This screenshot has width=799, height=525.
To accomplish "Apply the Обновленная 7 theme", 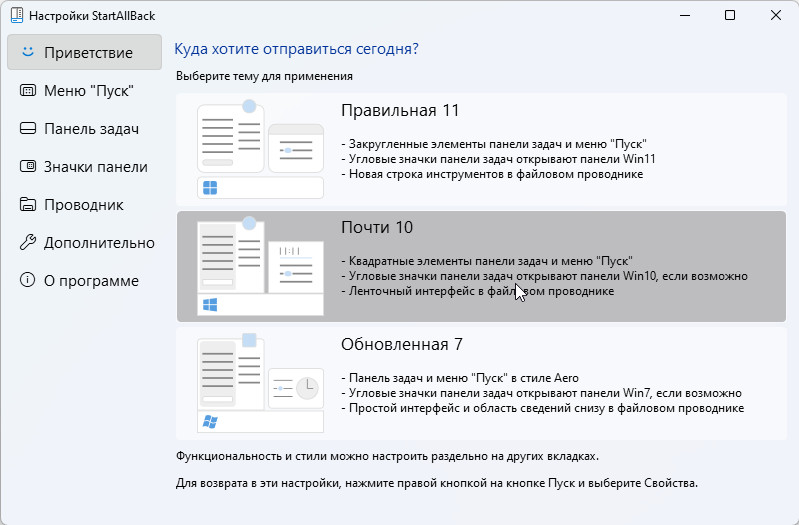I will click(x=481, y=383).
